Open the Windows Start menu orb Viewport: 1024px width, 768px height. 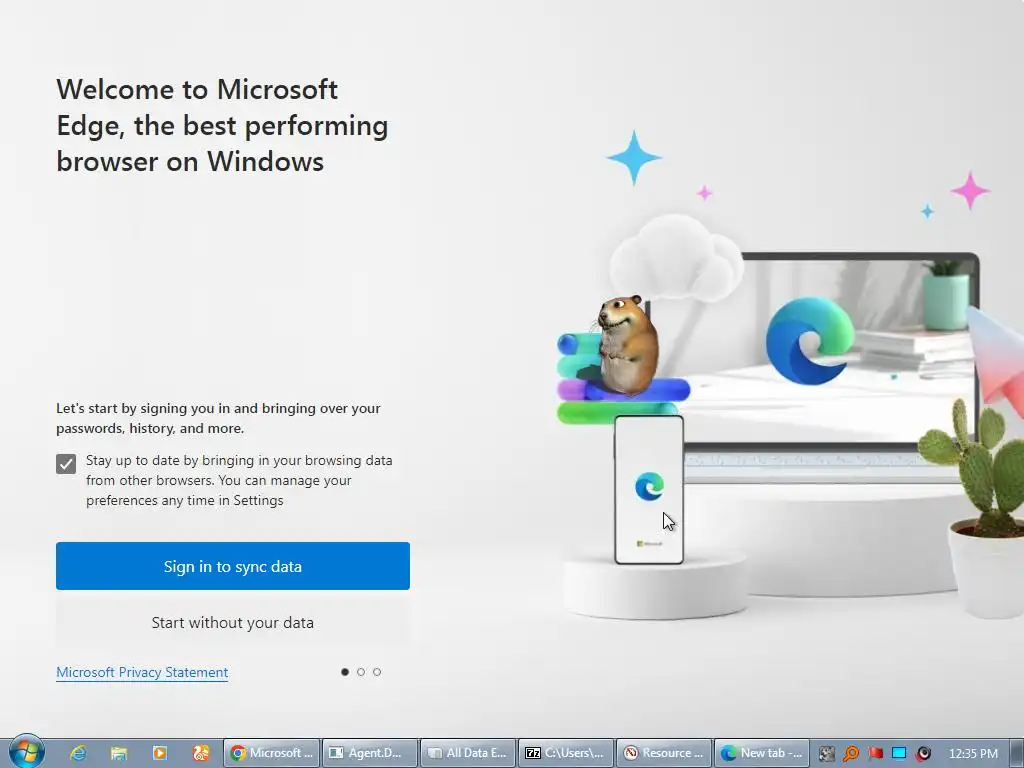27,752
